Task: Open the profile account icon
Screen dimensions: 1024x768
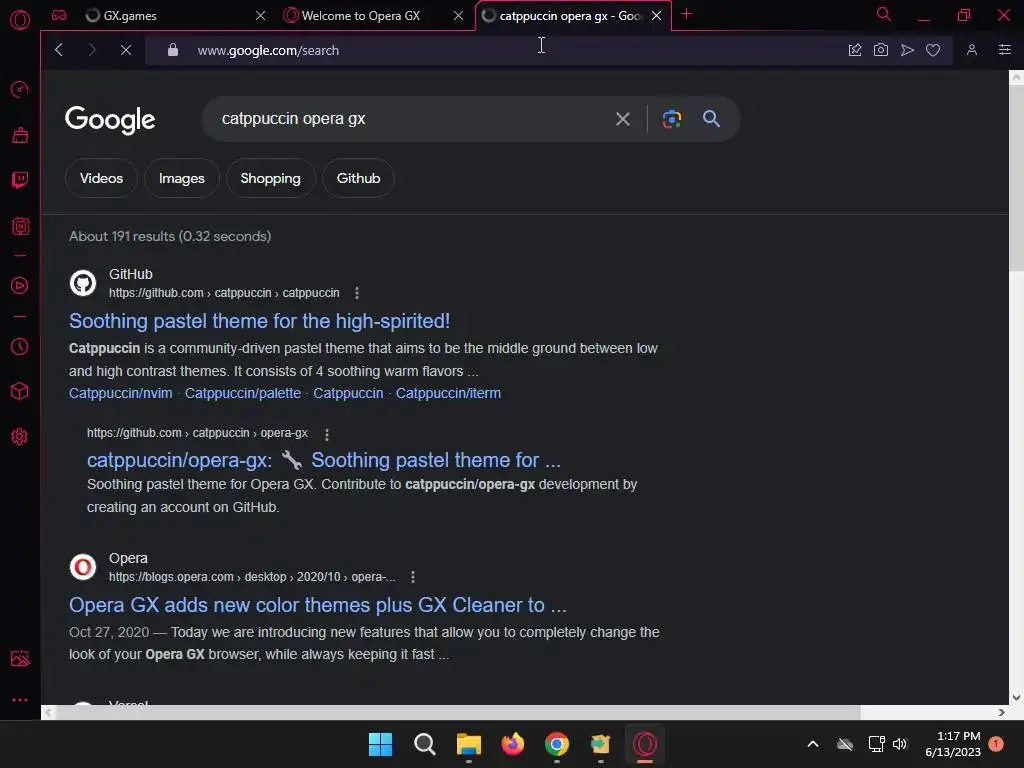Action: [x=972, y=50]
